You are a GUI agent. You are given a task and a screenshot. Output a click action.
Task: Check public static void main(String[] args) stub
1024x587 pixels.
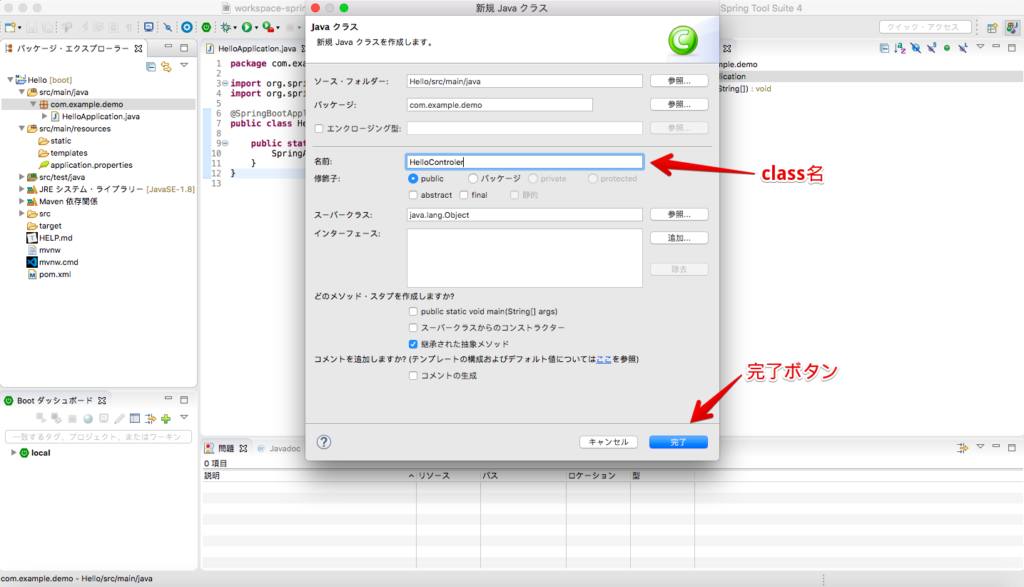point(413,311)
